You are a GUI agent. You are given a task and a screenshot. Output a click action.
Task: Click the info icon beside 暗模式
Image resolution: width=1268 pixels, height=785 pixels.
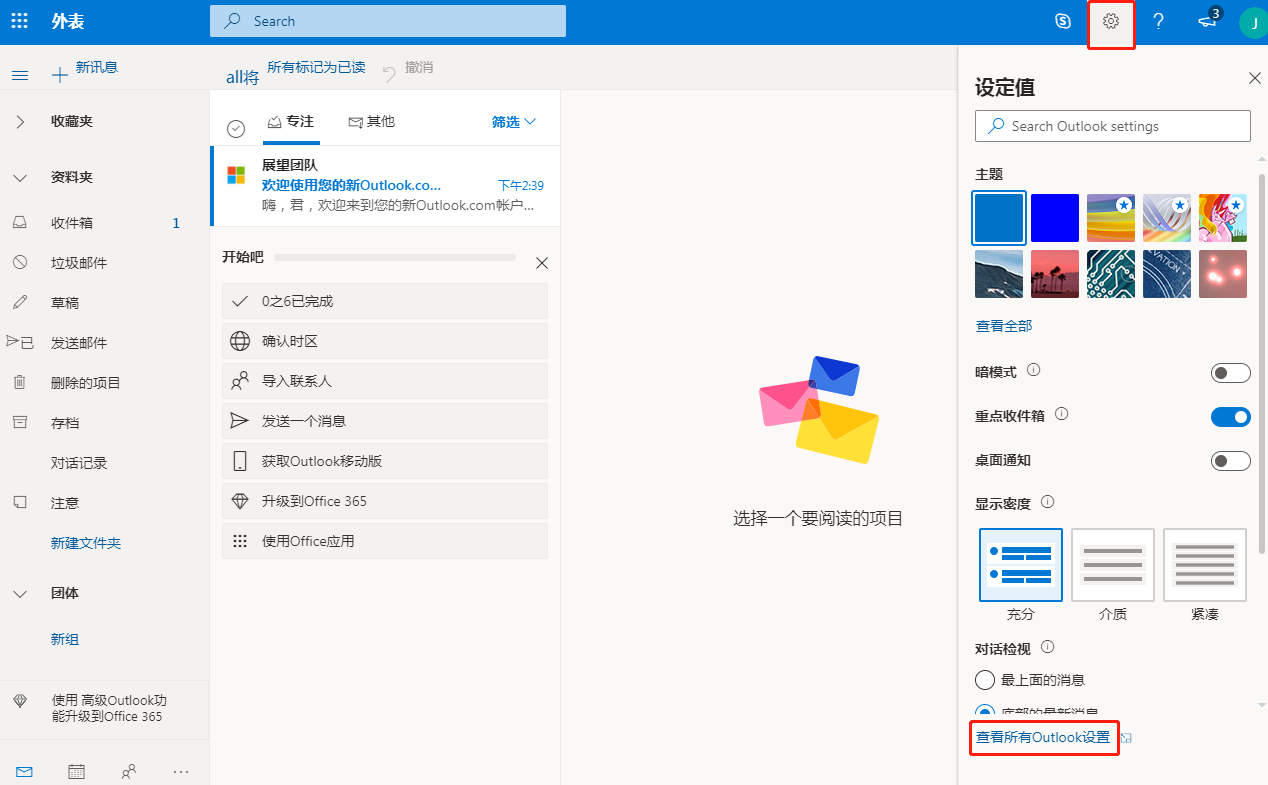(x=1034, y=370)
